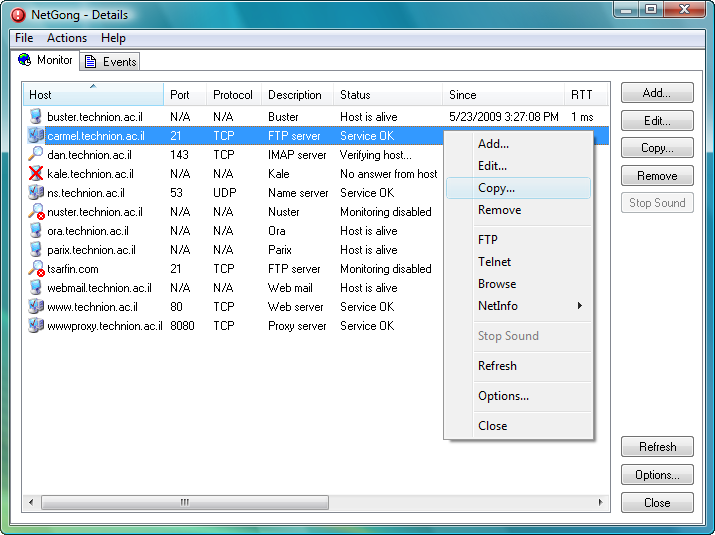Click the Options... button at bottom right
The image size is (715, 535).
coord(657,475)
